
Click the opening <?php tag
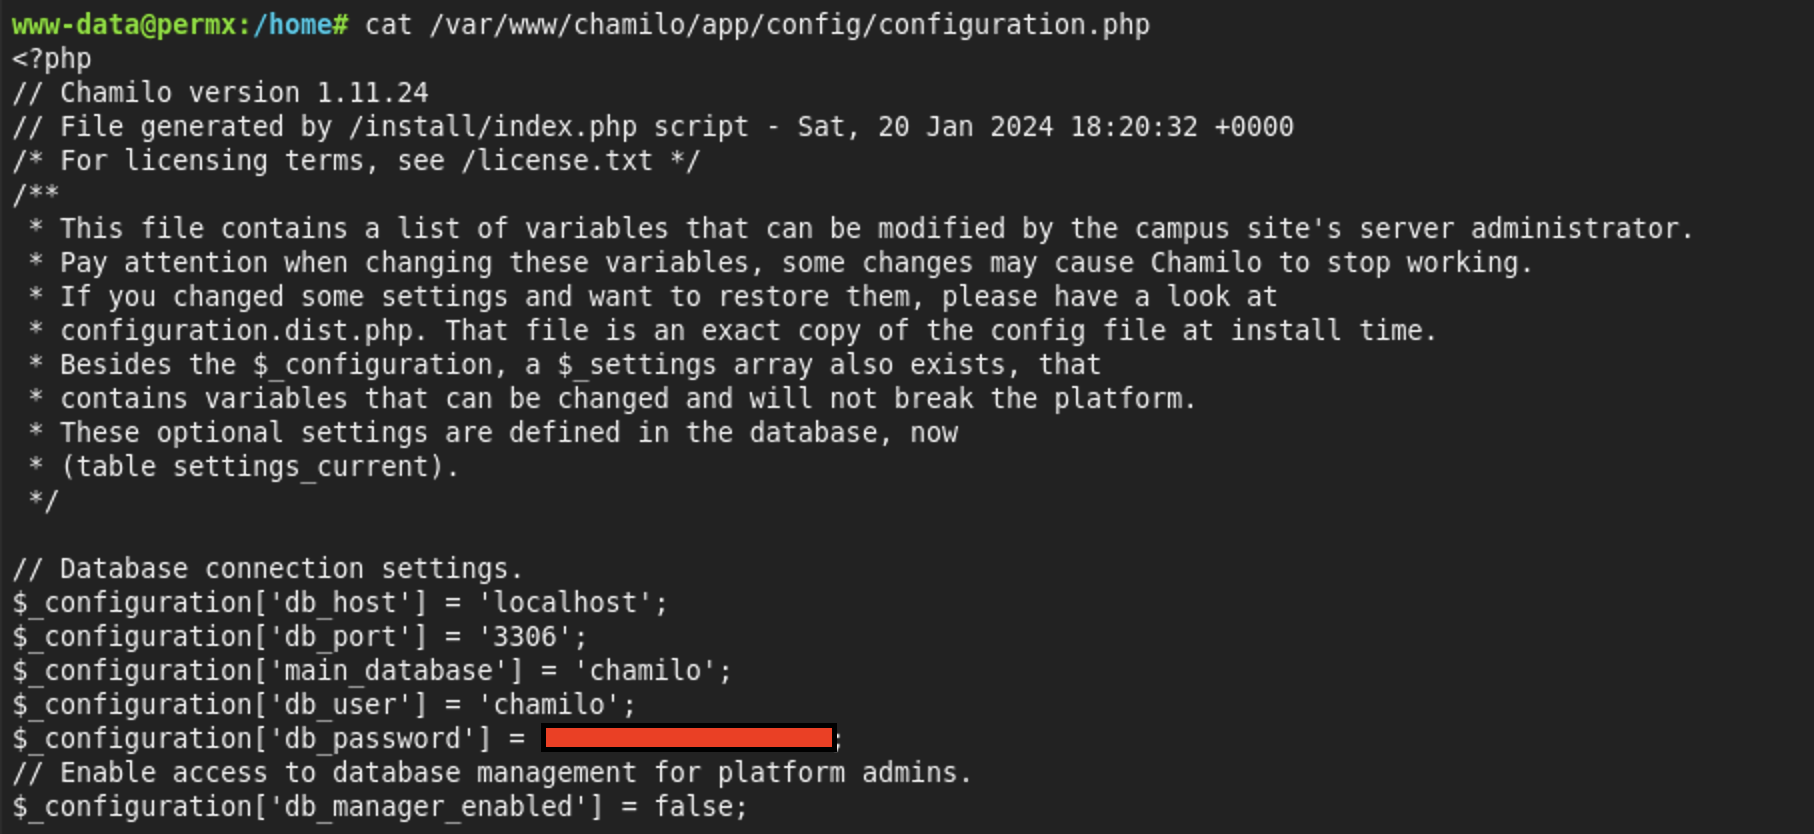pyautogui.click(x=52, y=58)
